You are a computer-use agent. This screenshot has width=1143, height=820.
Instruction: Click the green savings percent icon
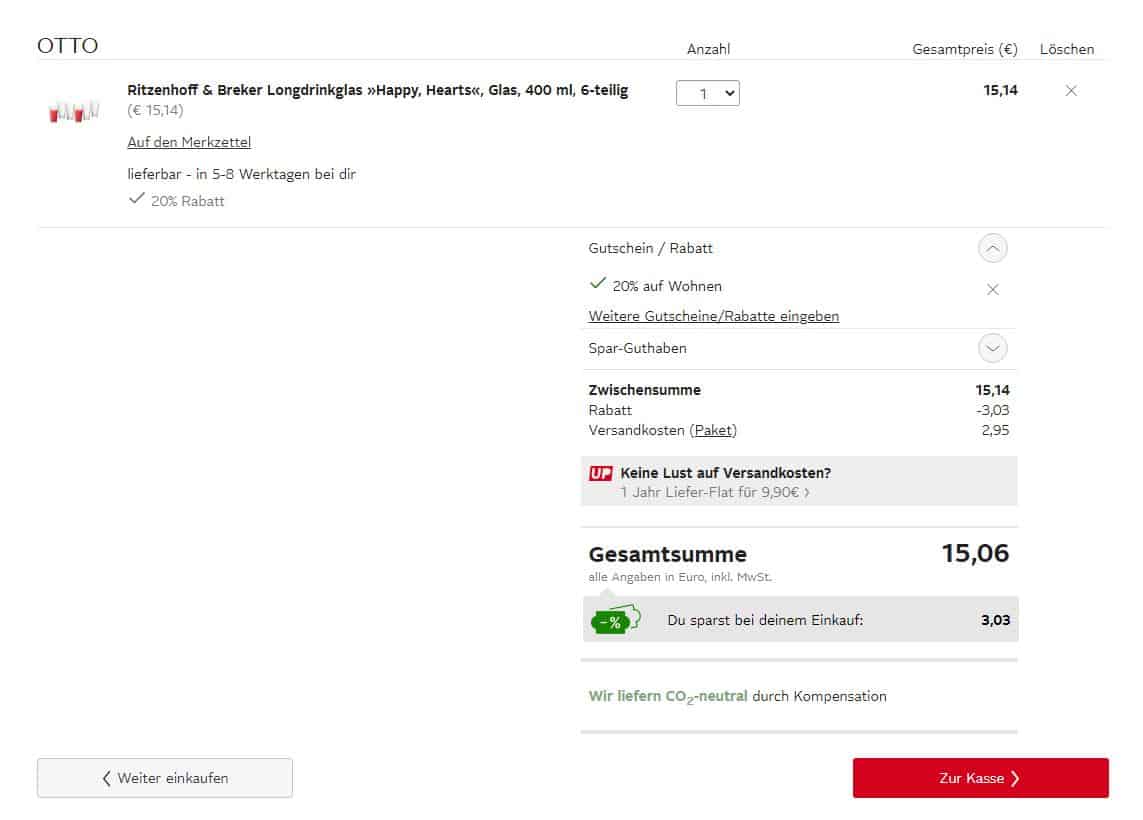pos(614,620)
